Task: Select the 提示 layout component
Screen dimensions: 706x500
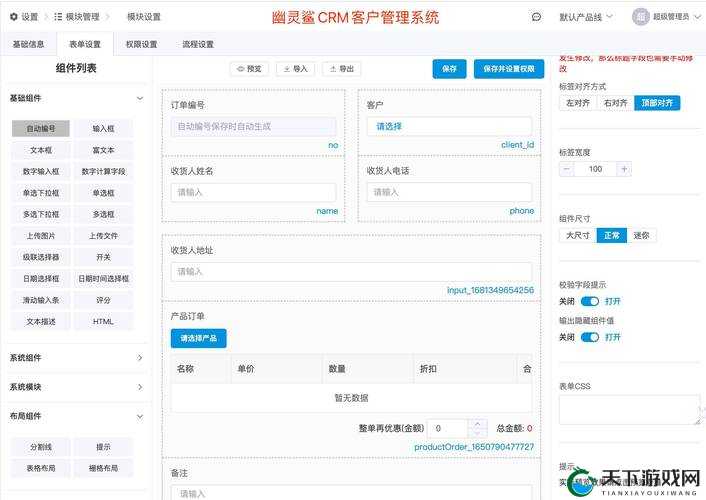Action: [x=104, y=447]
